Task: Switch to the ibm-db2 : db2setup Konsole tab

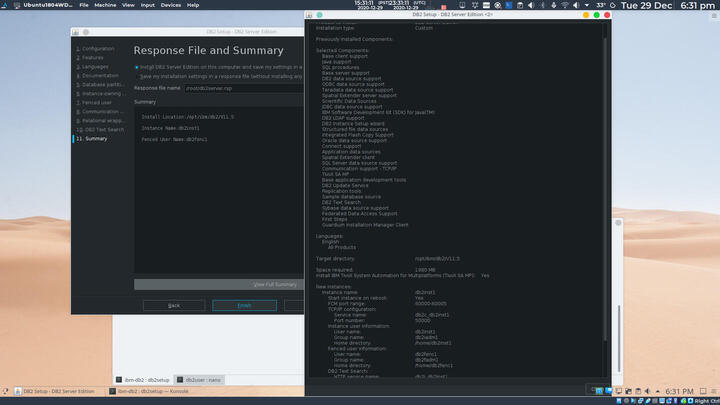Action: (143, 380)
